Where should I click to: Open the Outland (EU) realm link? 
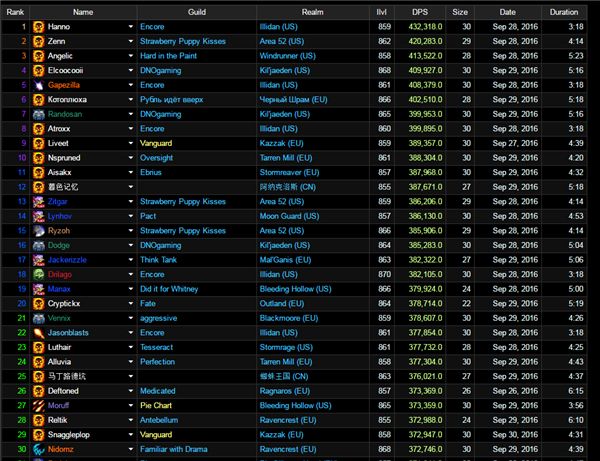(x=282, y=303)
